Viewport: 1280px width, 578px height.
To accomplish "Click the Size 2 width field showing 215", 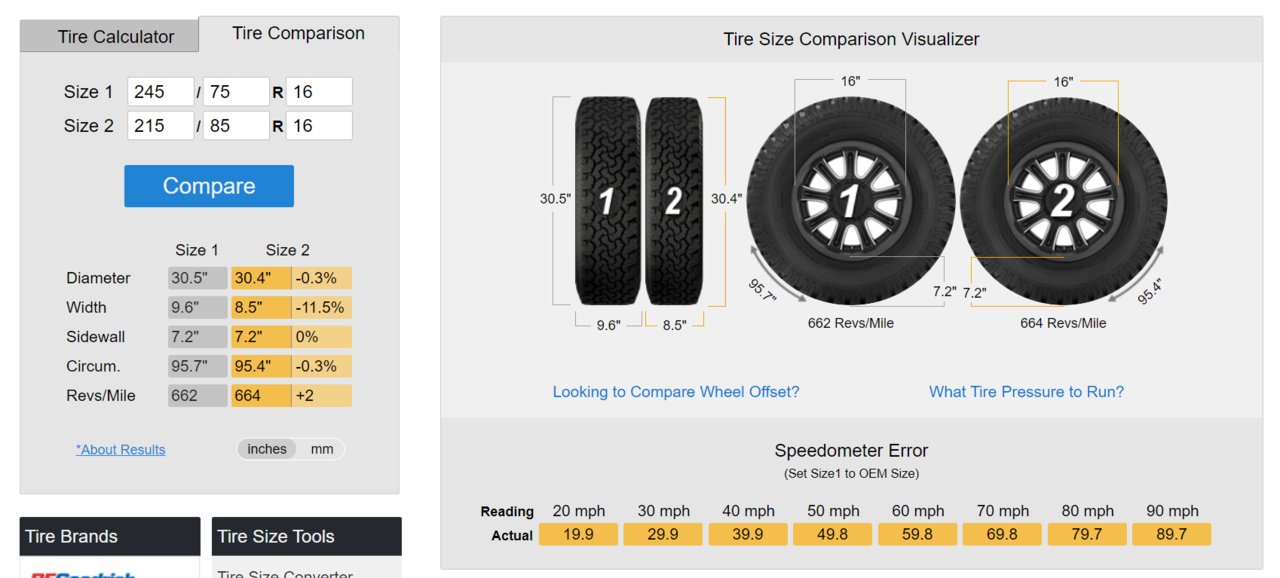I will 161,125.
